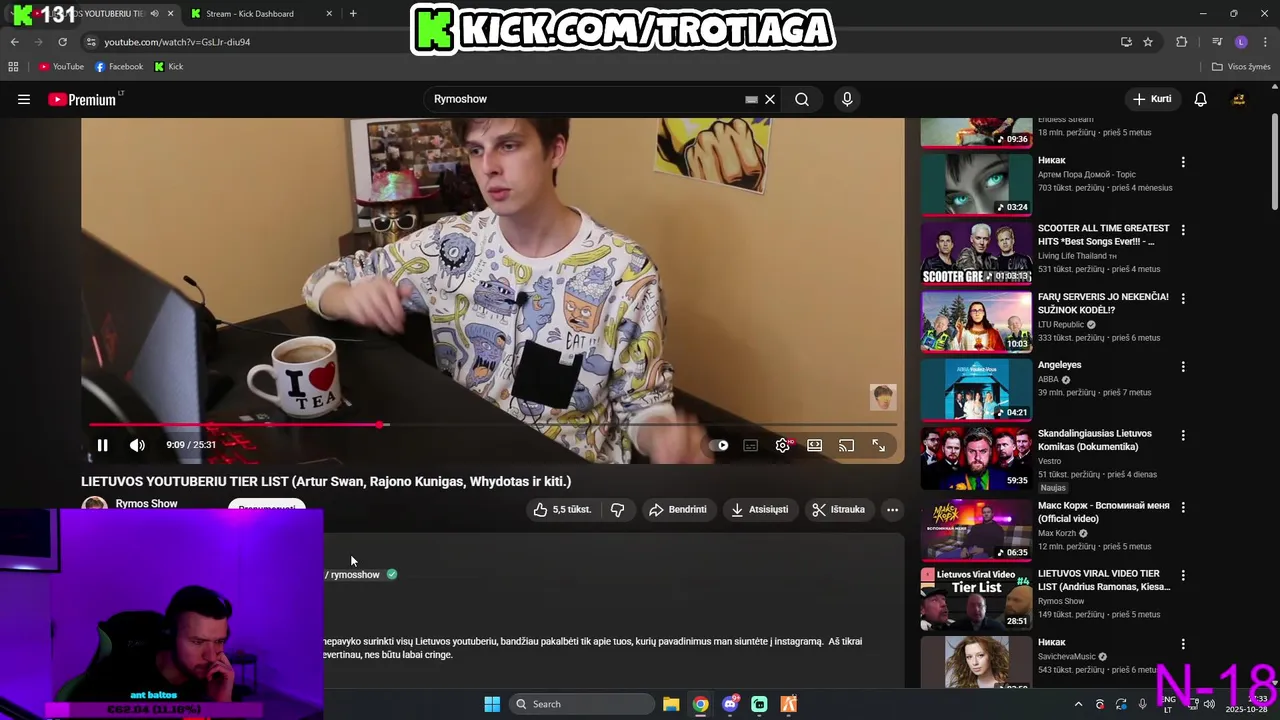Image resolution: width=1280 pixels, height=720 pixels.
Task: Open the Lietuvos Viral Video Tier List thumbnail
Action: pos(976,598)
